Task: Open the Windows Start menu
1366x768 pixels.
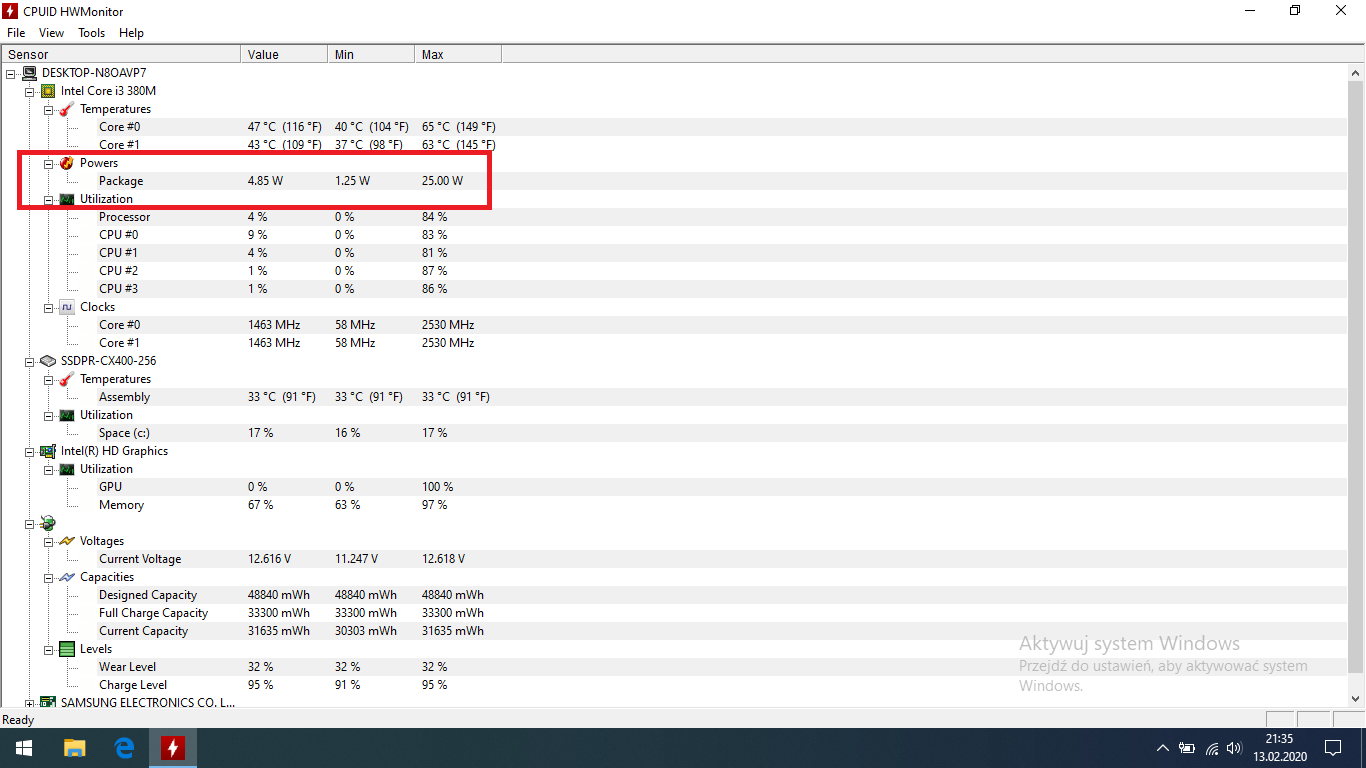Action: 24,748
